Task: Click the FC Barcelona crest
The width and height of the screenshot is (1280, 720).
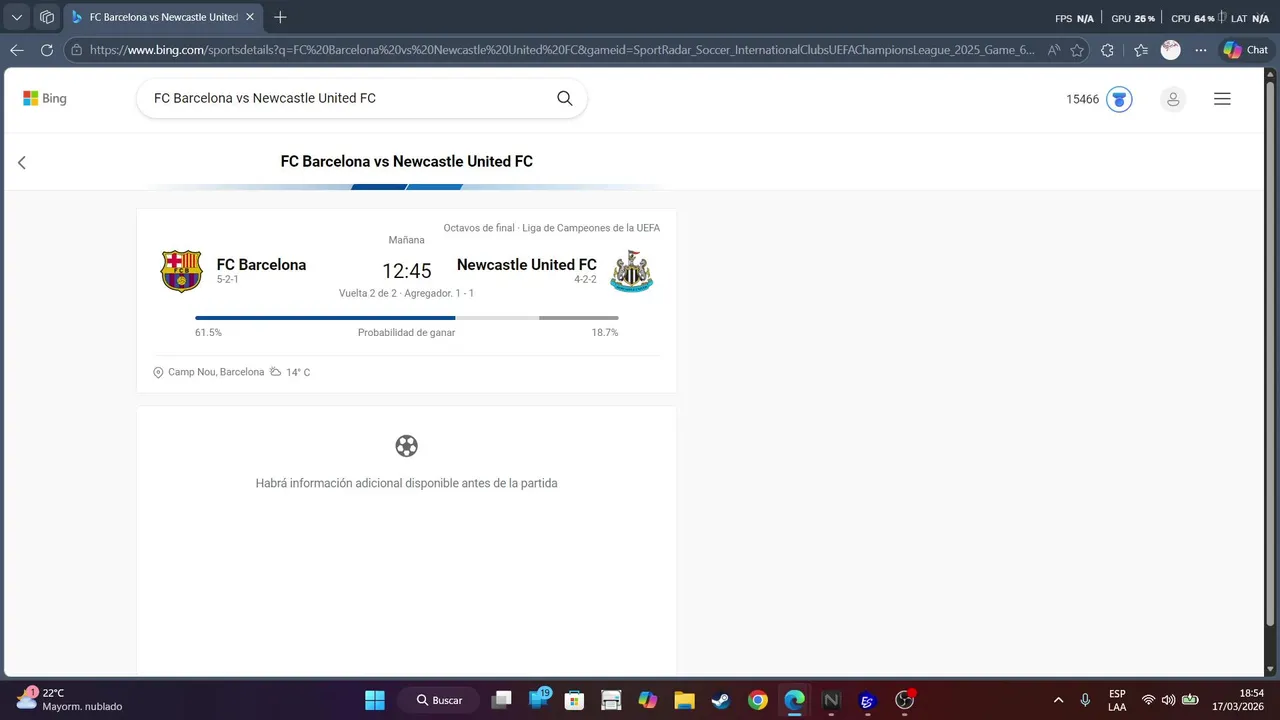Action: (x=181, y=271)
